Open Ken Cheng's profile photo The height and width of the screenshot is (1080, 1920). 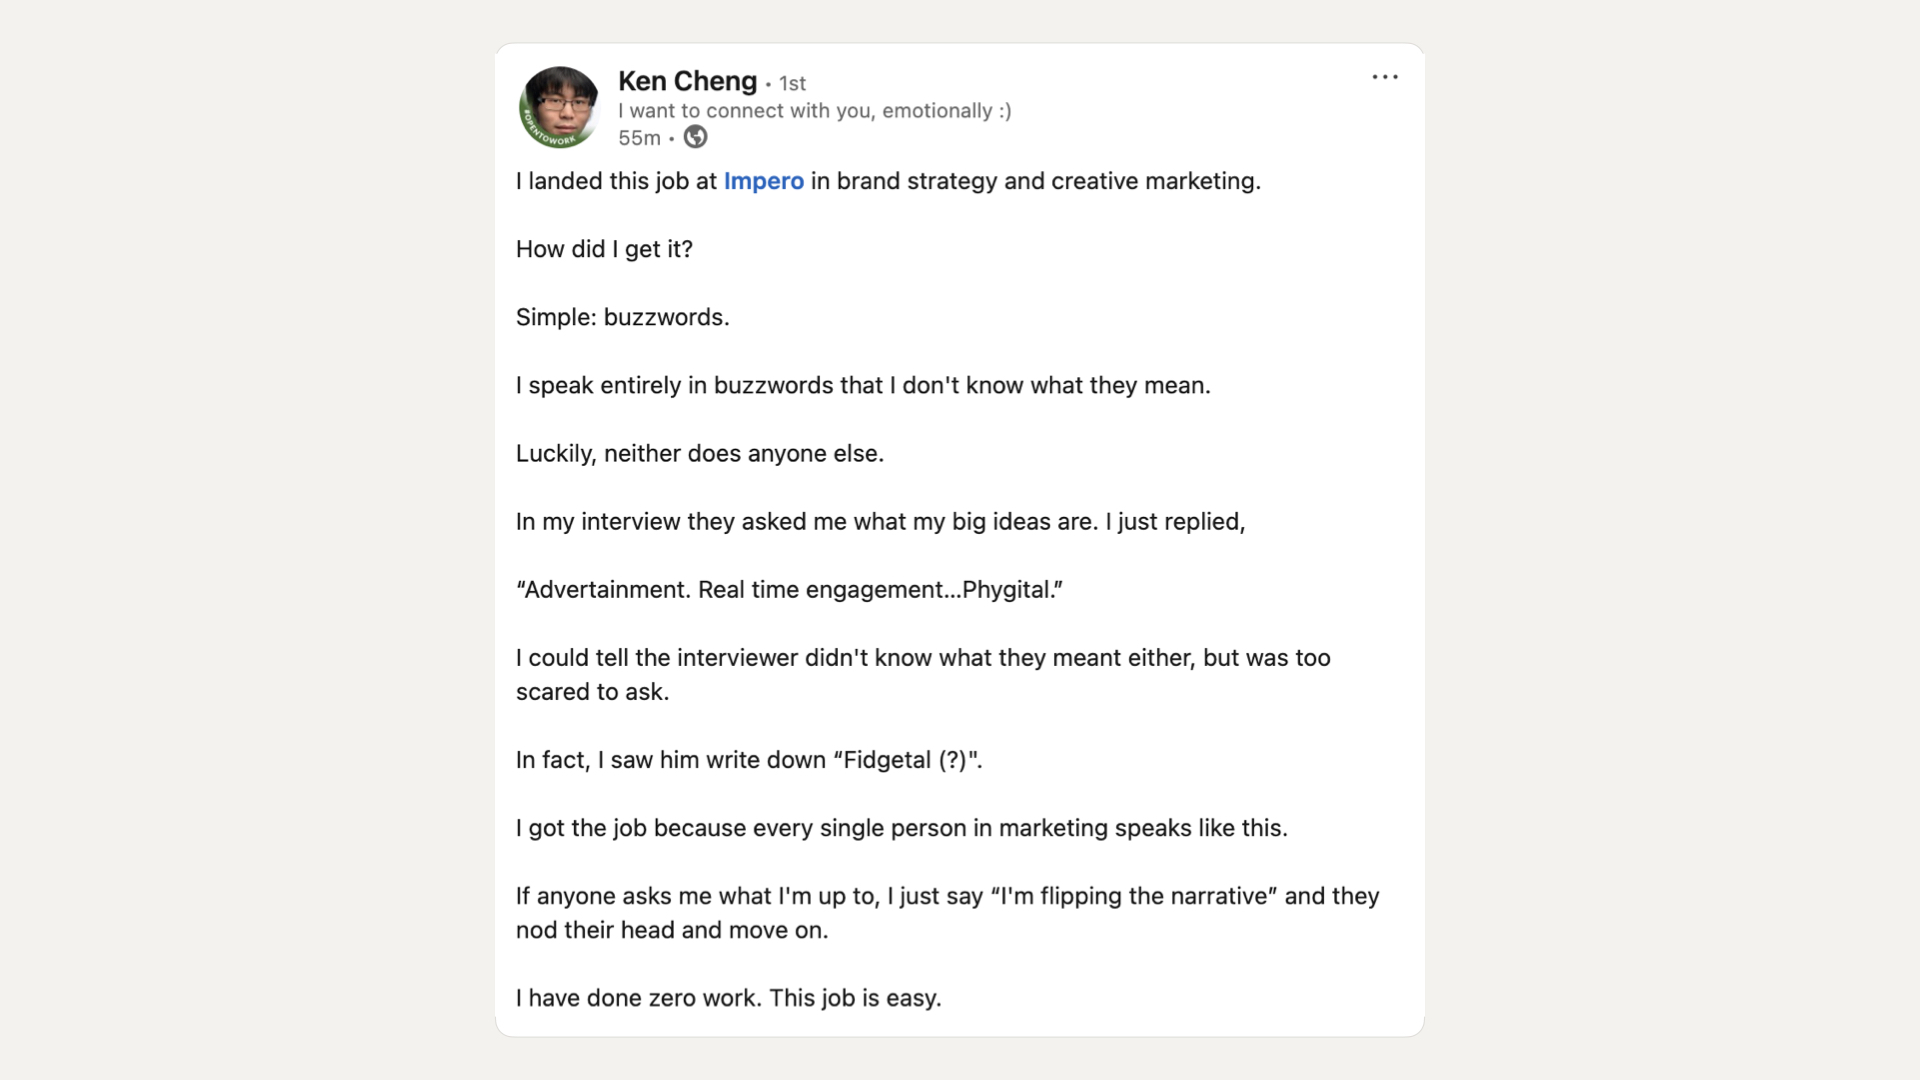pyautogui.click(x=559, y=107)
